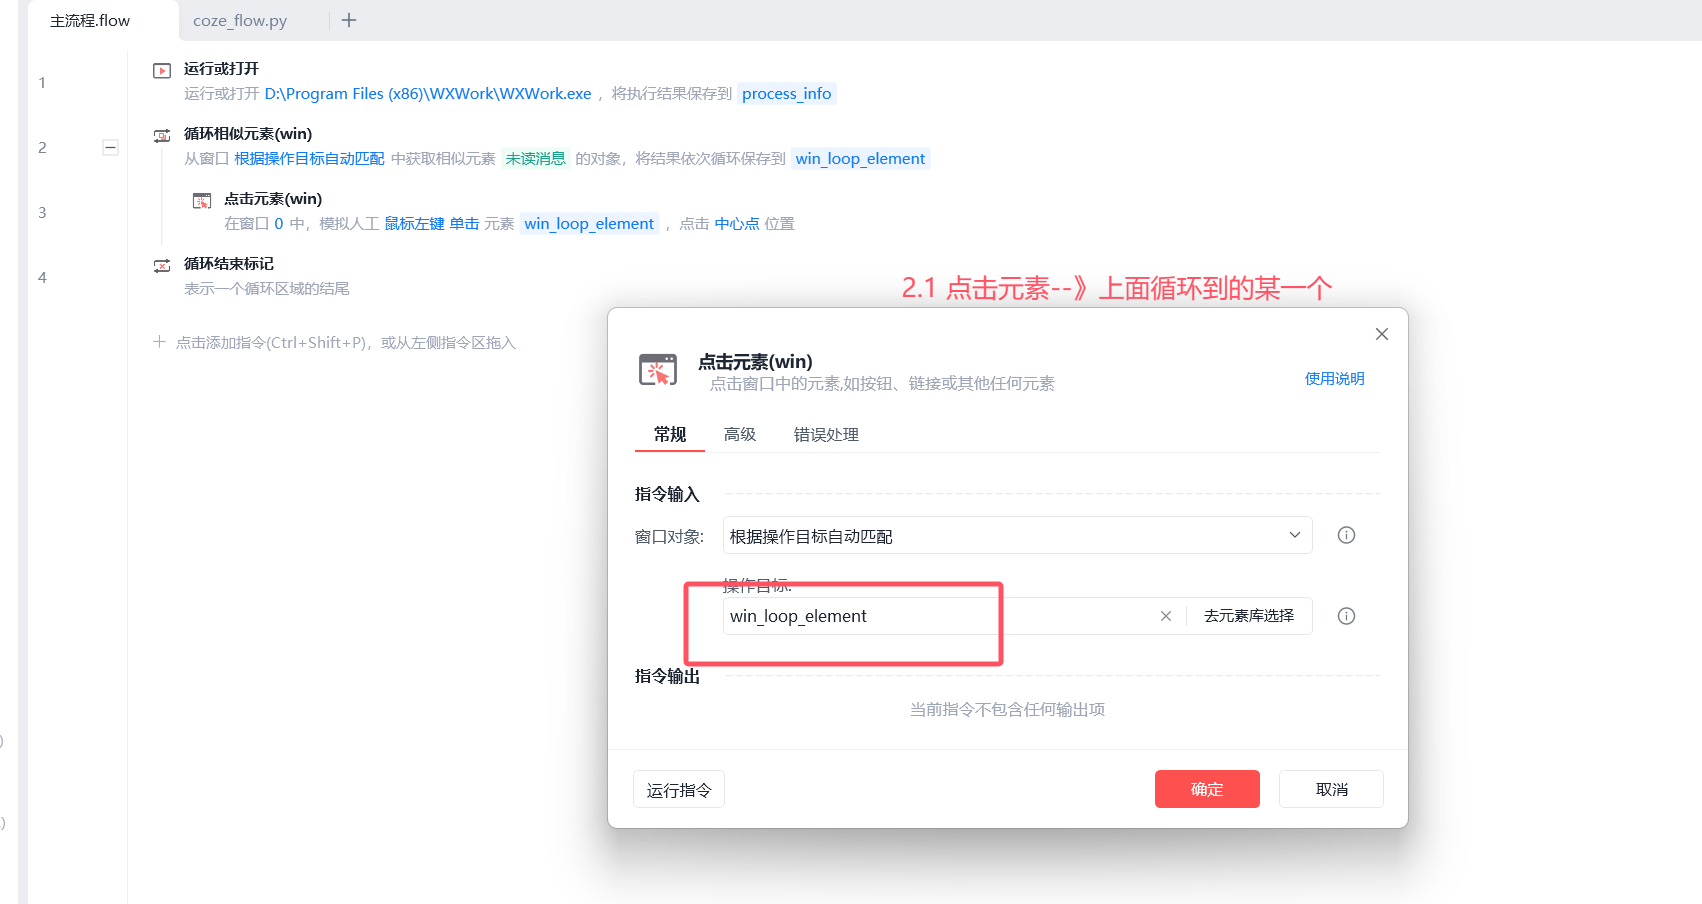Click the 中心点 parameter on row 3
Viewport: 1702px width, 904px height.
point(737,223)
